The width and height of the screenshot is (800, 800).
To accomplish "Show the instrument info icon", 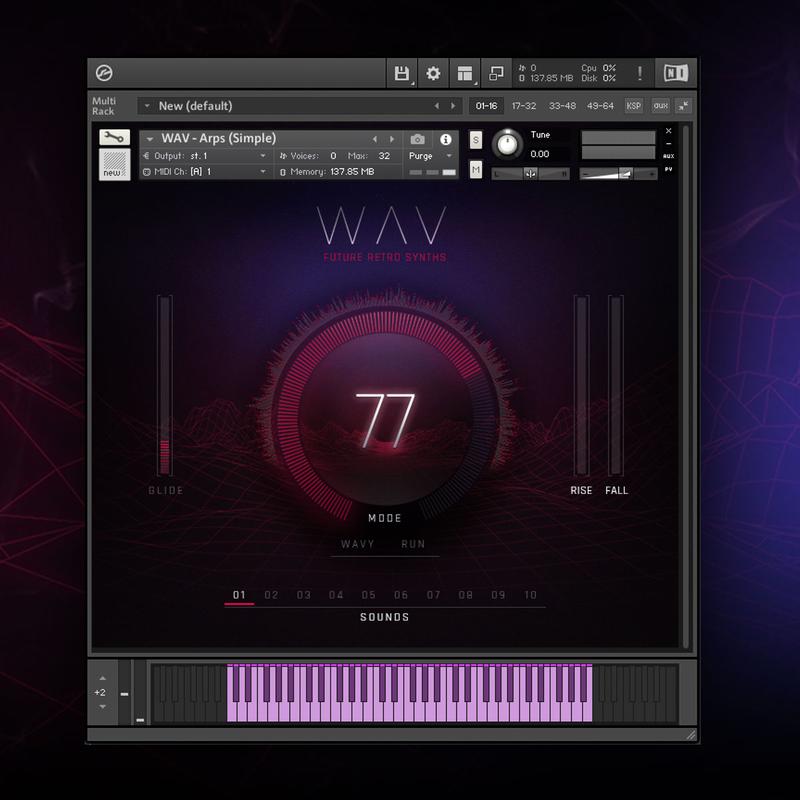I will (445, 139).
